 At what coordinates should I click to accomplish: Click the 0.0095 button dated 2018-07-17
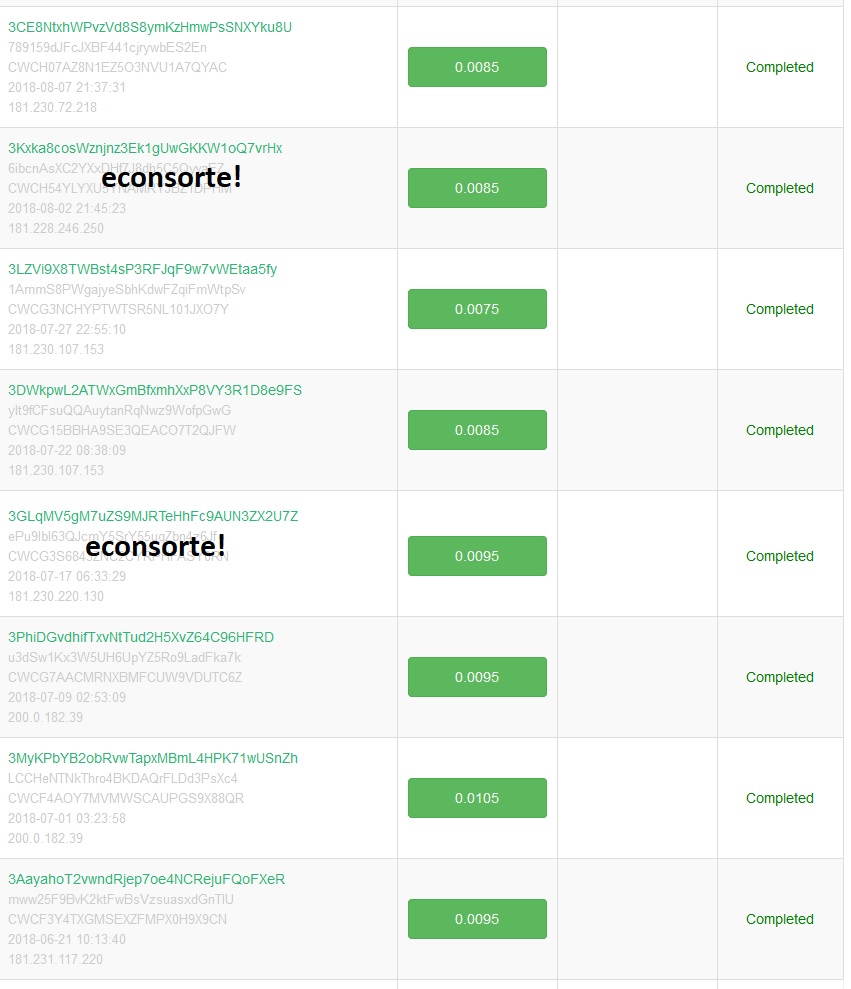pyautogui.click(x=477, y=556)
